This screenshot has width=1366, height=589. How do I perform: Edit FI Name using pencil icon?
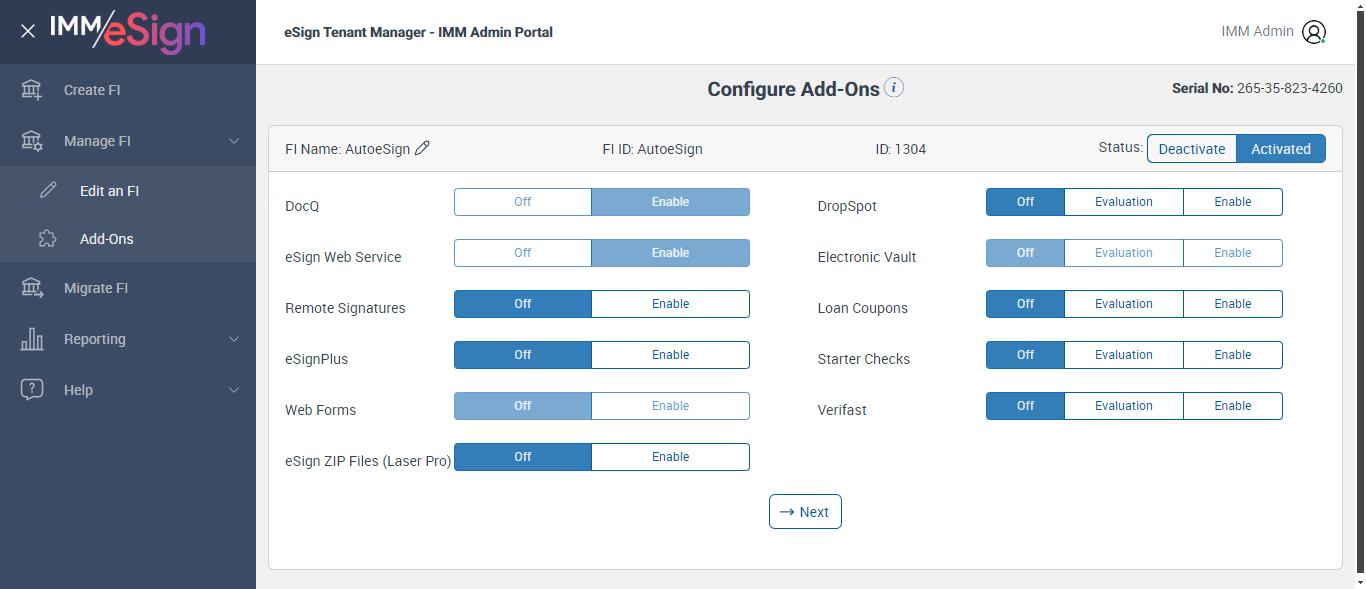[x=422, y=148]
